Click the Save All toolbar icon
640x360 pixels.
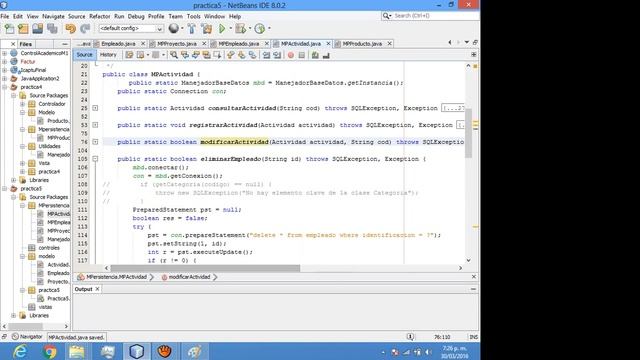[52, 29]
